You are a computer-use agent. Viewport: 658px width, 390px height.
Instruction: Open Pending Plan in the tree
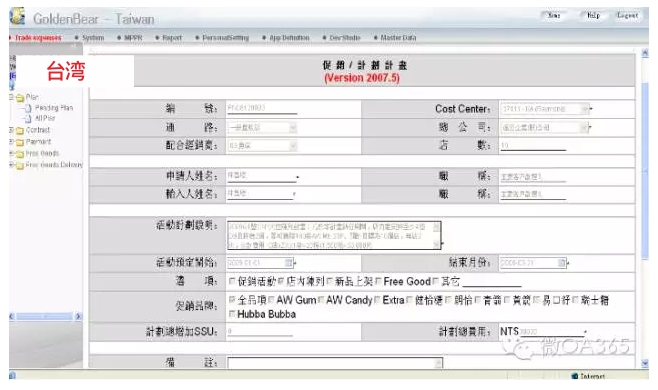pyautogui.click(x=54, y=108)
